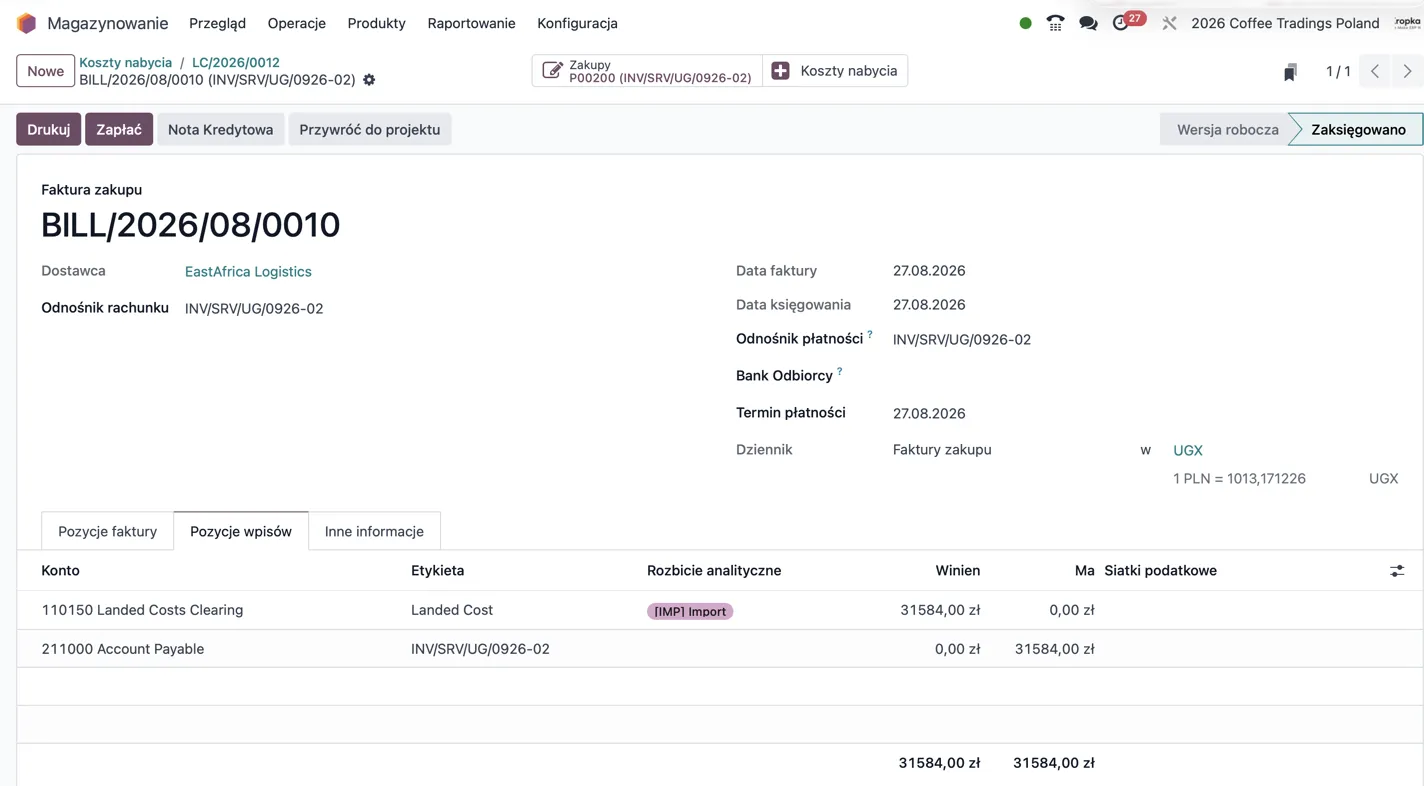Go to previous record arrow

[1375, 71]
